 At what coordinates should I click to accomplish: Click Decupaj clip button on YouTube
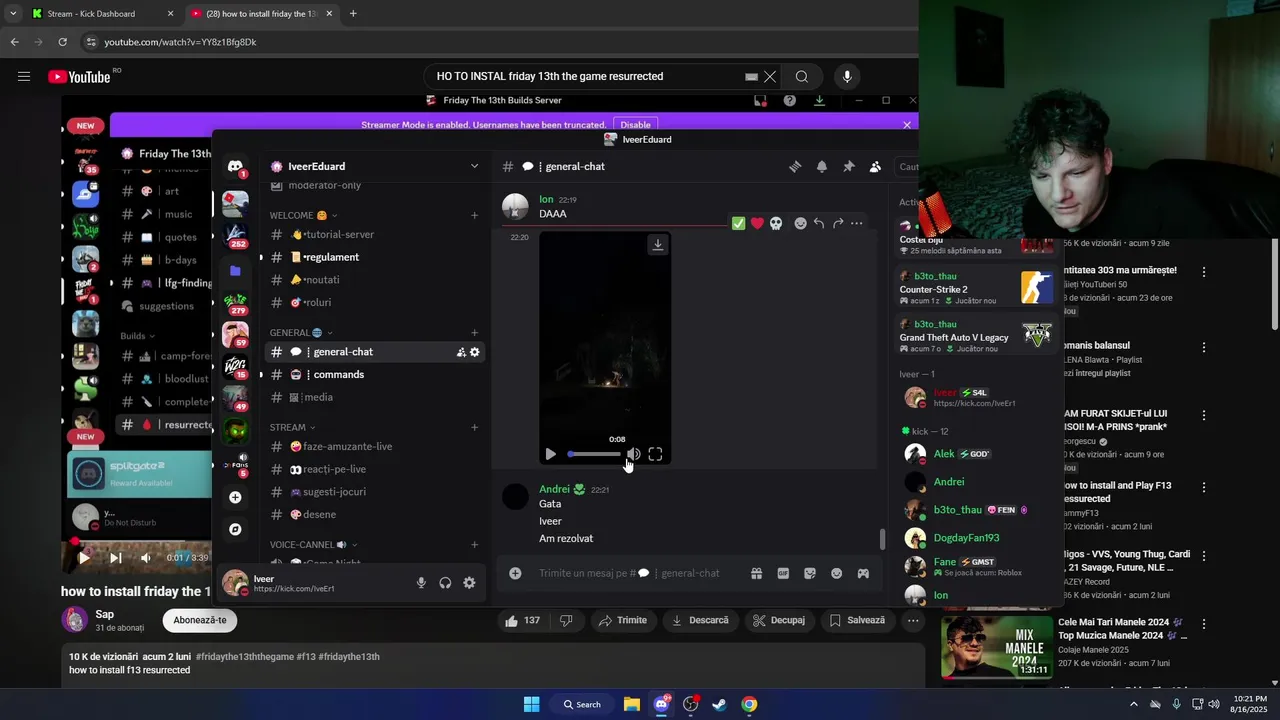click(779, 620)
